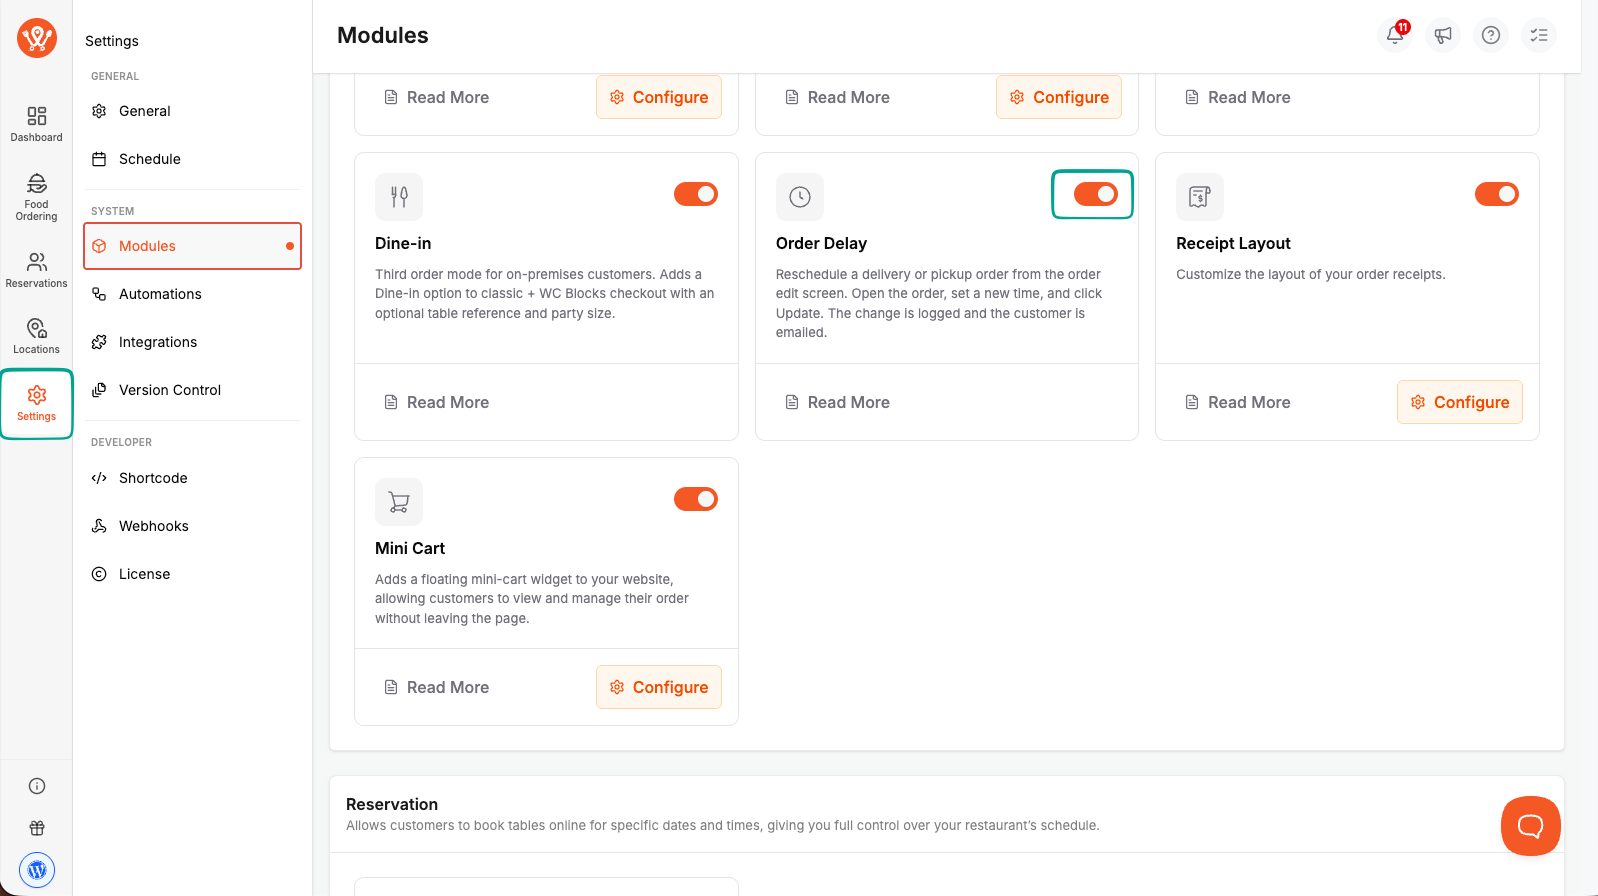Image resolution: width=1598 pixels, height=896 pixels.
Task: Click the Dine-in fork and knife icon
Action: pos(399,197)
